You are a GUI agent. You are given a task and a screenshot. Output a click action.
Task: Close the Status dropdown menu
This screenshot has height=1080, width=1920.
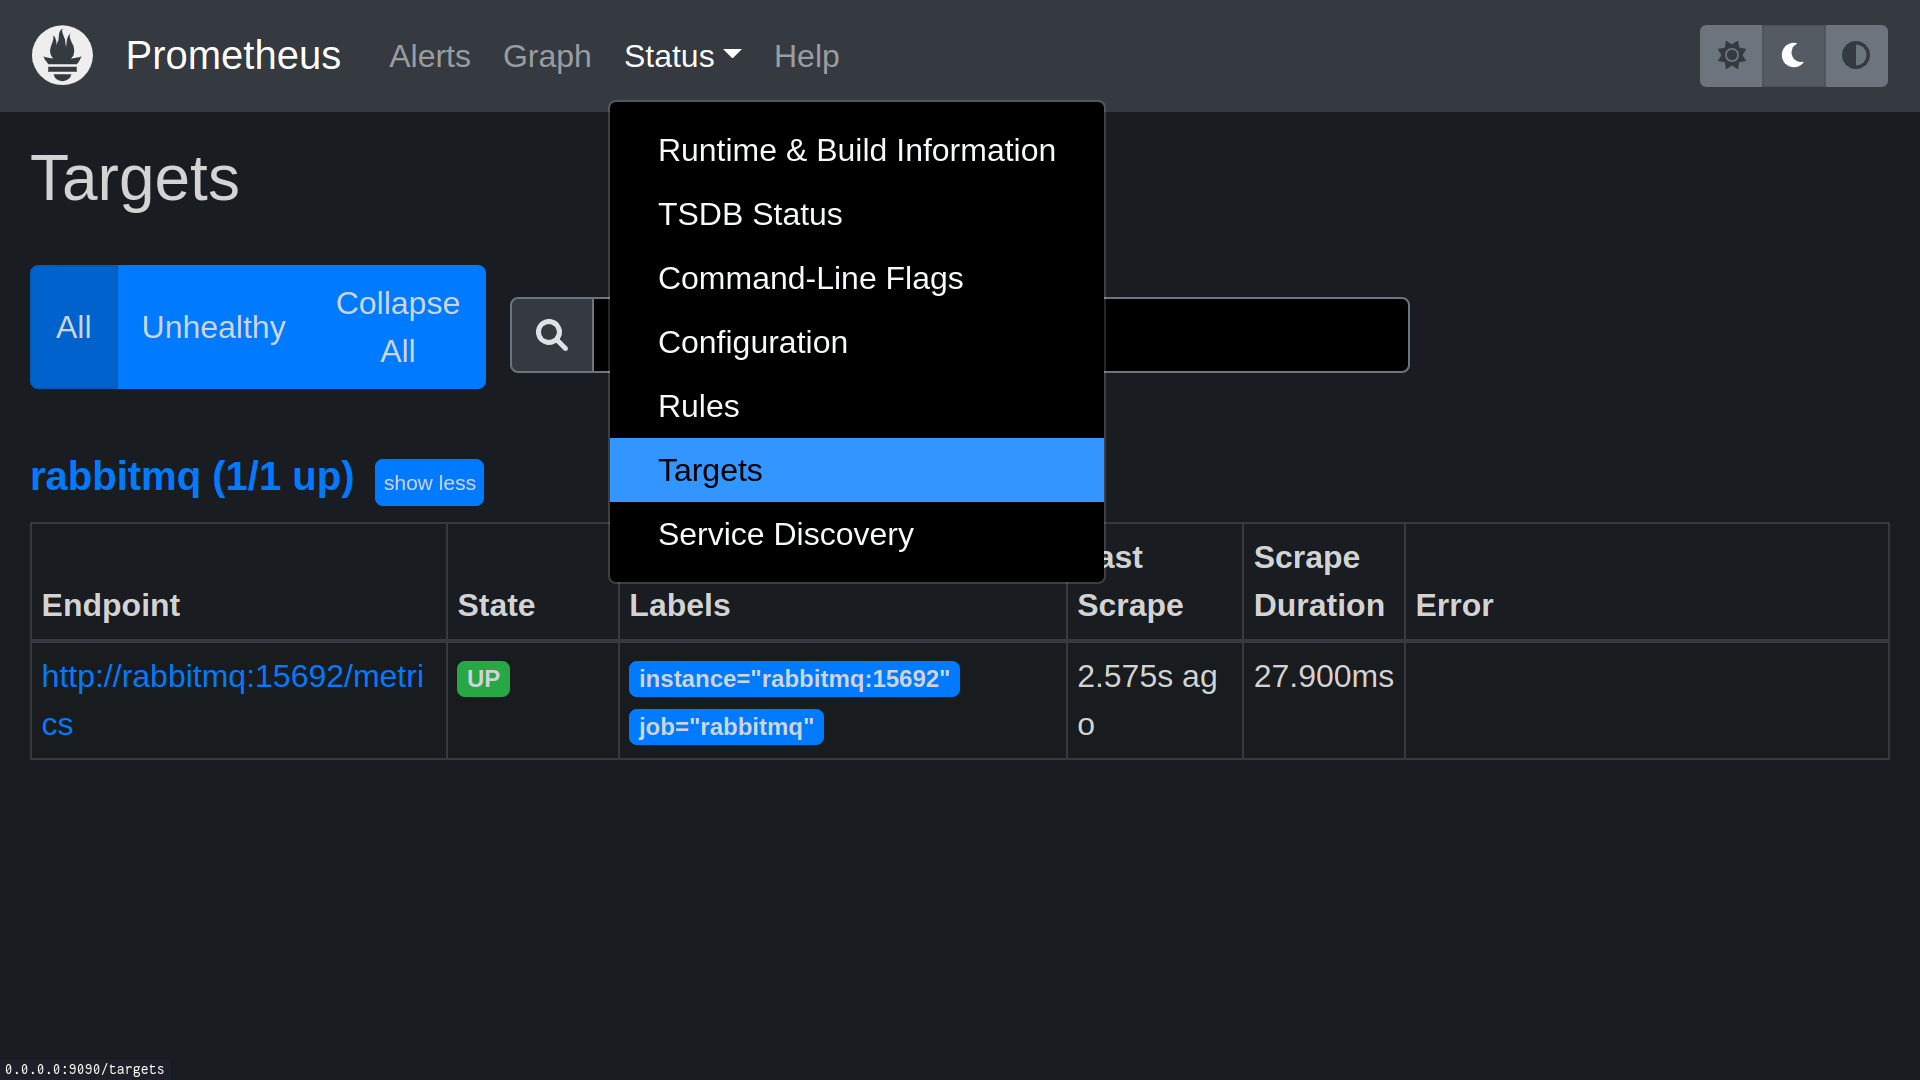tap(682, 56)
